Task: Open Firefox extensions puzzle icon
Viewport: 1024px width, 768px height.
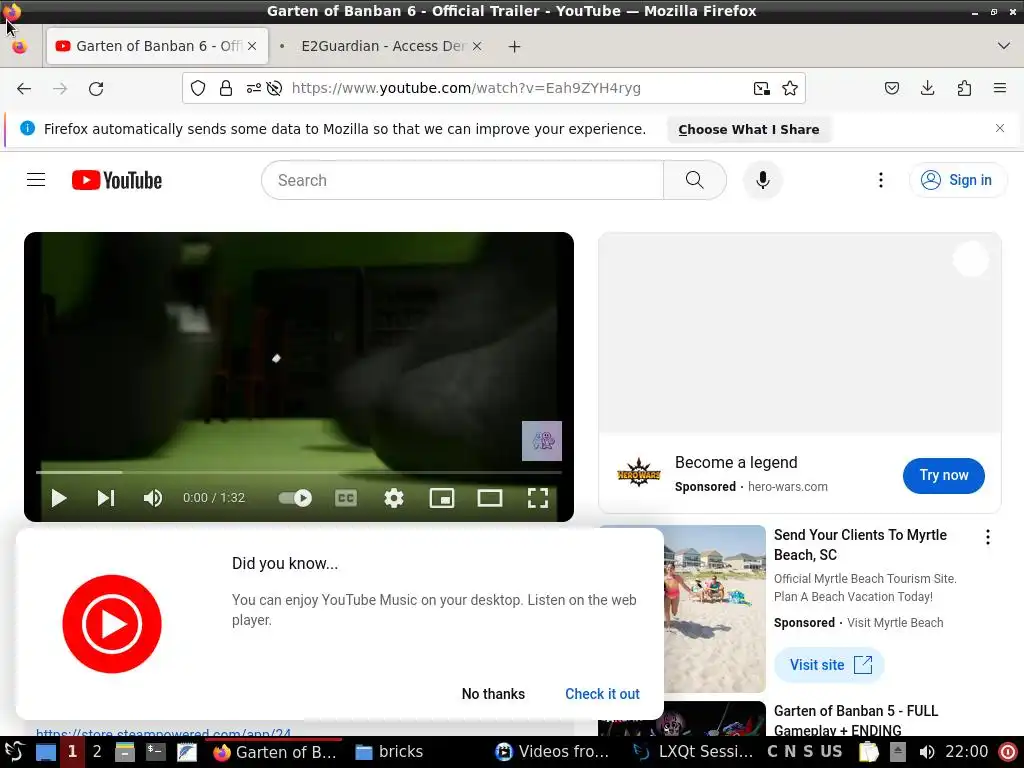Action: tap(964, 88)
